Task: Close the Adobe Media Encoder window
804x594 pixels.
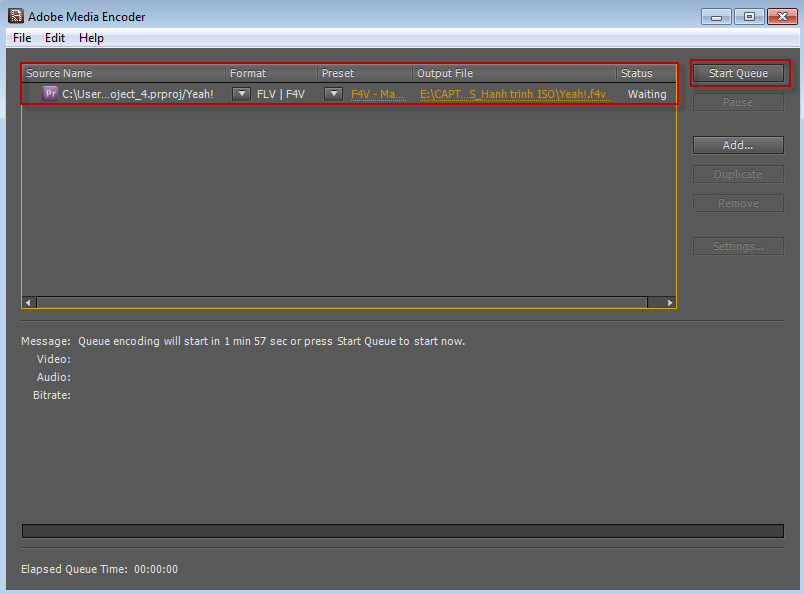Action: pyautogui.click(x=782, y=17)
